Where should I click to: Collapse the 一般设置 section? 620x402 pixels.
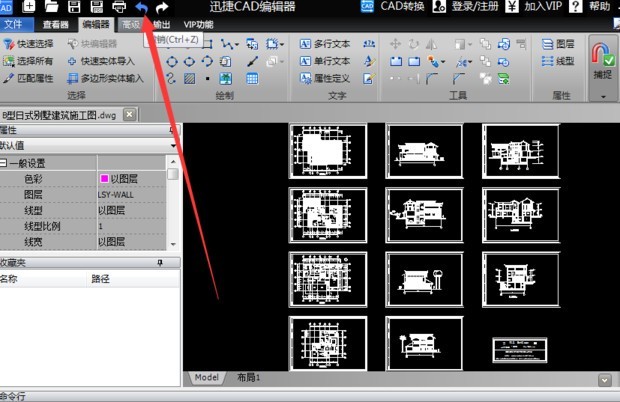[x=3, y=162]
